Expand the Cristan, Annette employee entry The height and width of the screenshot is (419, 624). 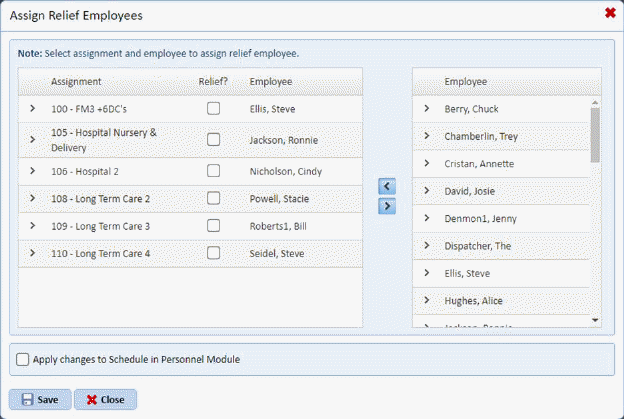pyautogui.click(x=426, y=164)
